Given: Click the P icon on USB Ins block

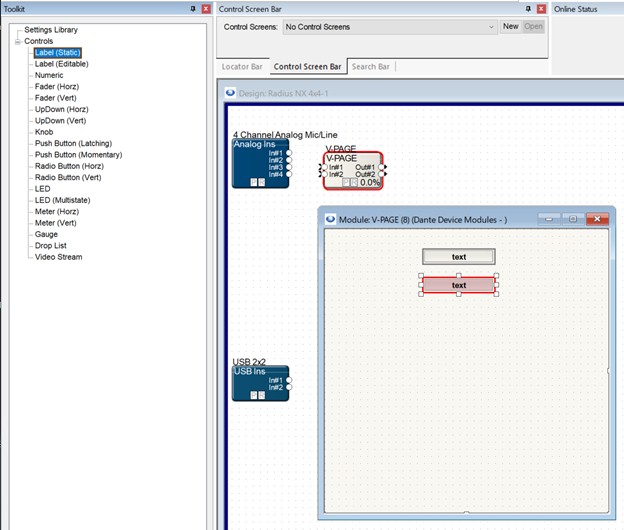Looking at the screenshot, I should pos(254,395).
